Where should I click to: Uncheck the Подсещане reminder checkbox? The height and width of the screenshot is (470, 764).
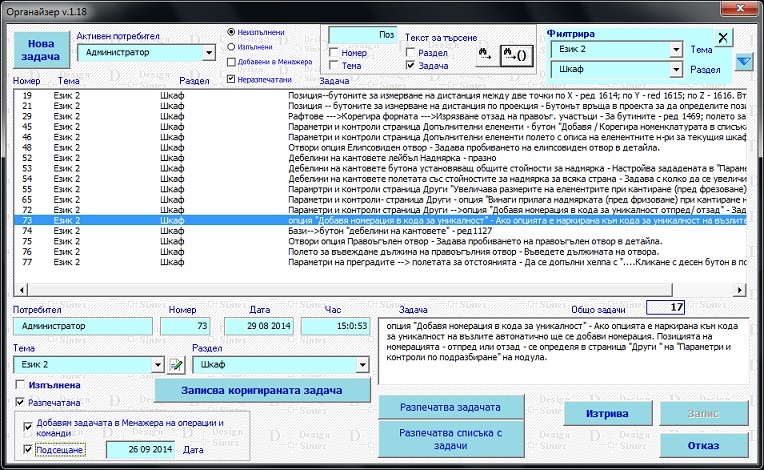[26, 449]
